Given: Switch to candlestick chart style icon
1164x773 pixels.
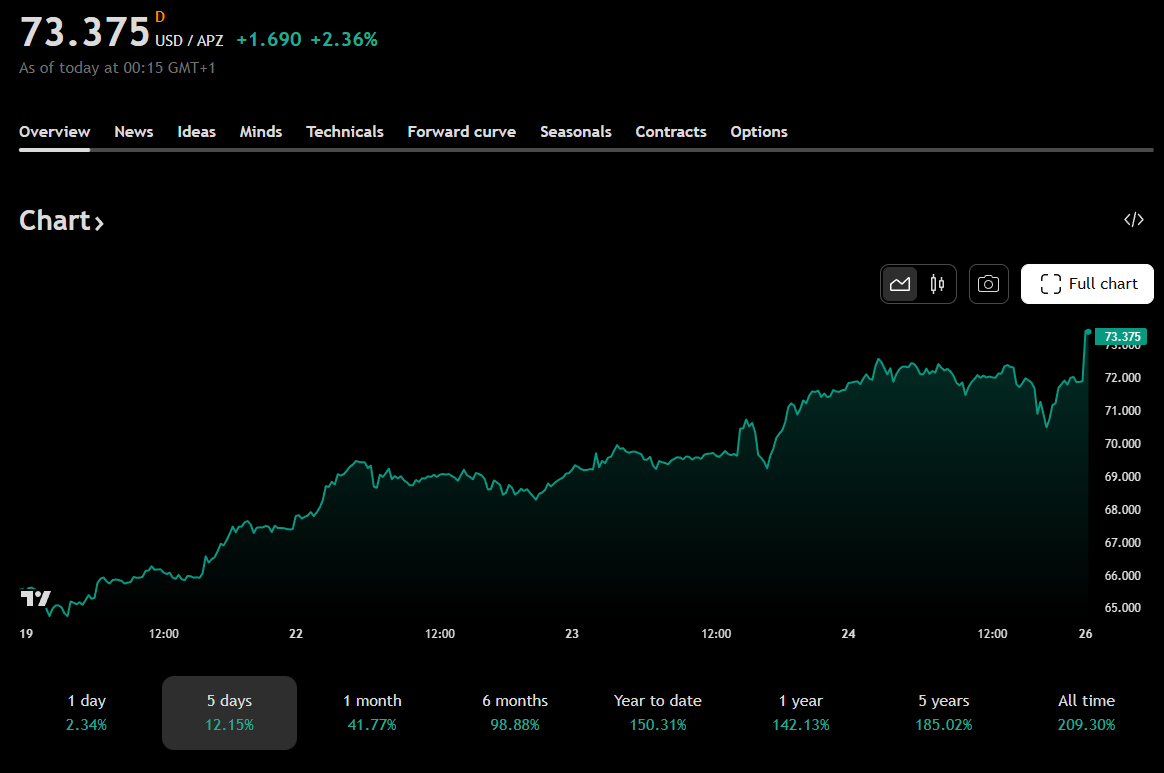Looking at the screenshot, I should pyautogui.click(x=937, y=284).
